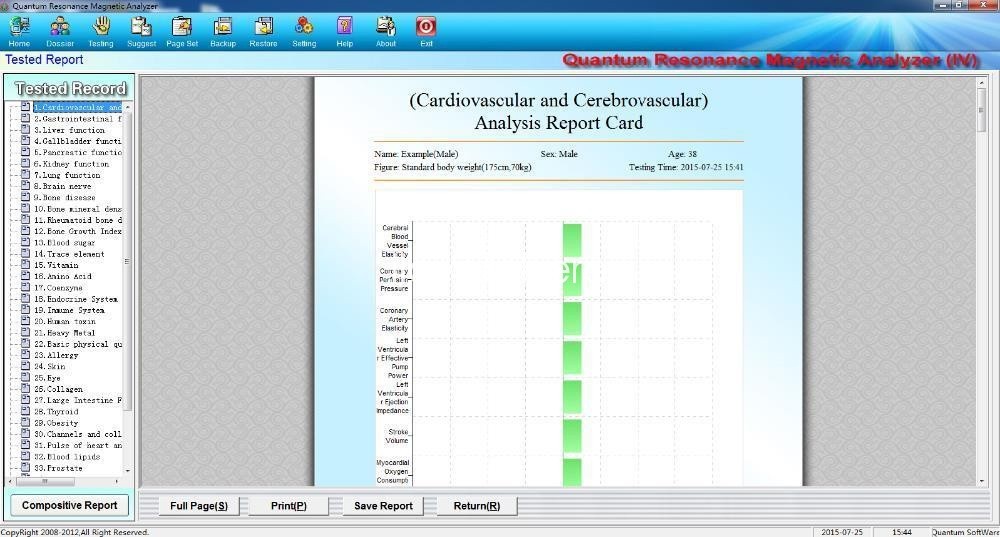The image size is (1000, 537).
Task: Click the record list down scroll arrow
Action: (128, 470)
